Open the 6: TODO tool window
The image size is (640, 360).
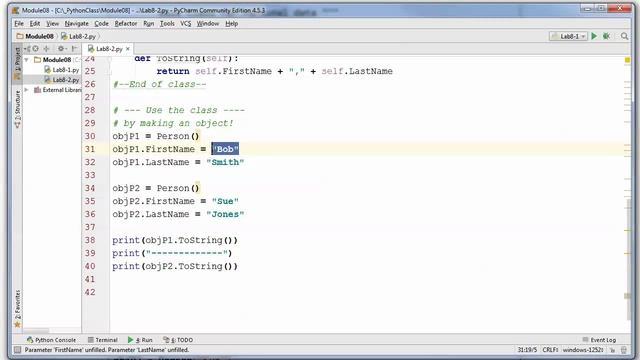tap(178, 340)
